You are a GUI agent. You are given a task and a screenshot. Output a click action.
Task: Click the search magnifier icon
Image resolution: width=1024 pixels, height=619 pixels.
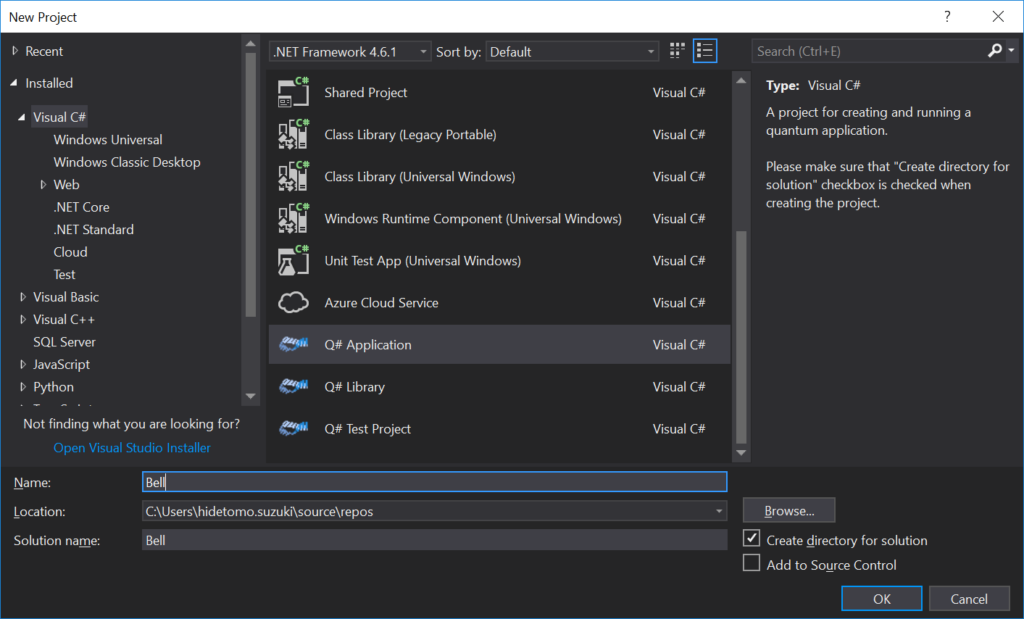pyautogui.click(x=995, y=50)
